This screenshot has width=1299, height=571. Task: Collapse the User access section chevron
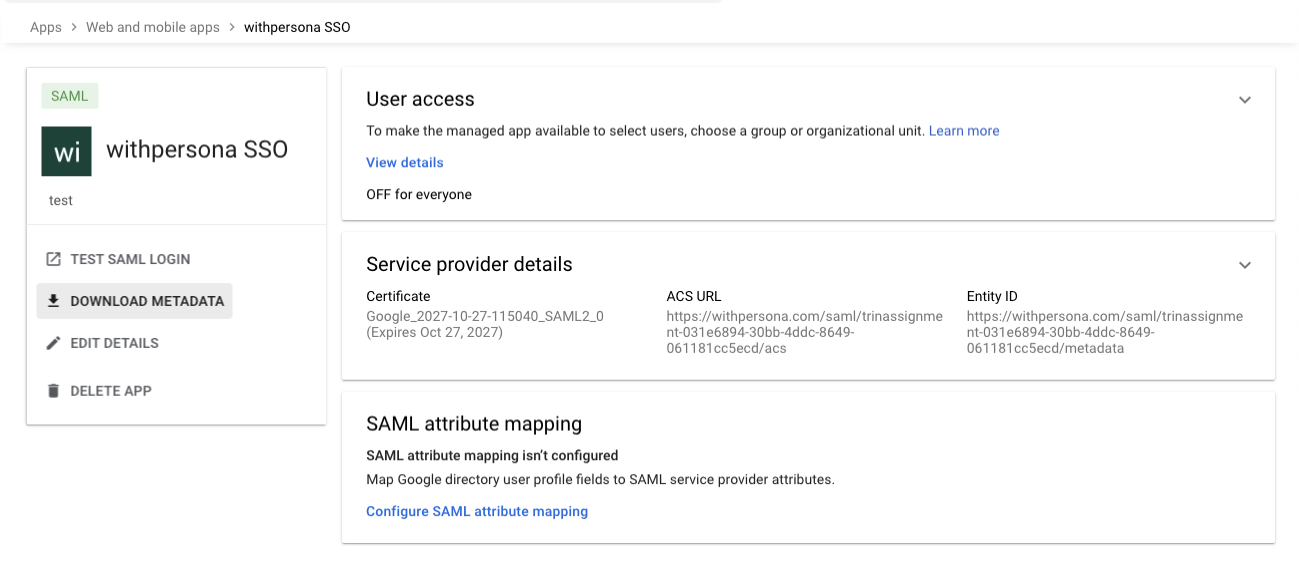[x=1245, y=100]
